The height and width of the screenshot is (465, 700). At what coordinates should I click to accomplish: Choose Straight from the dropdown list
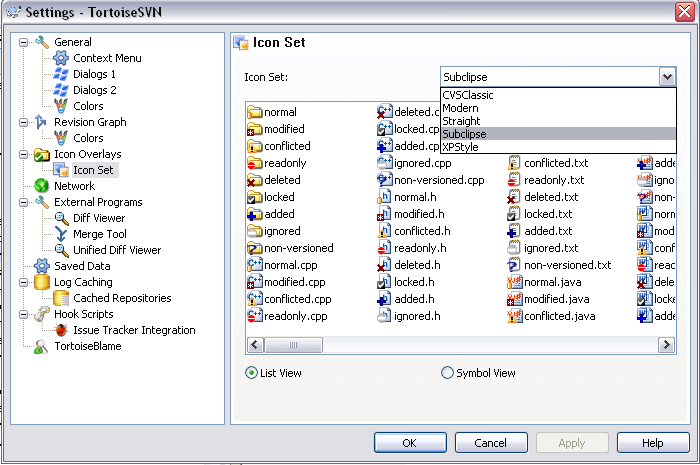point(558,121)
